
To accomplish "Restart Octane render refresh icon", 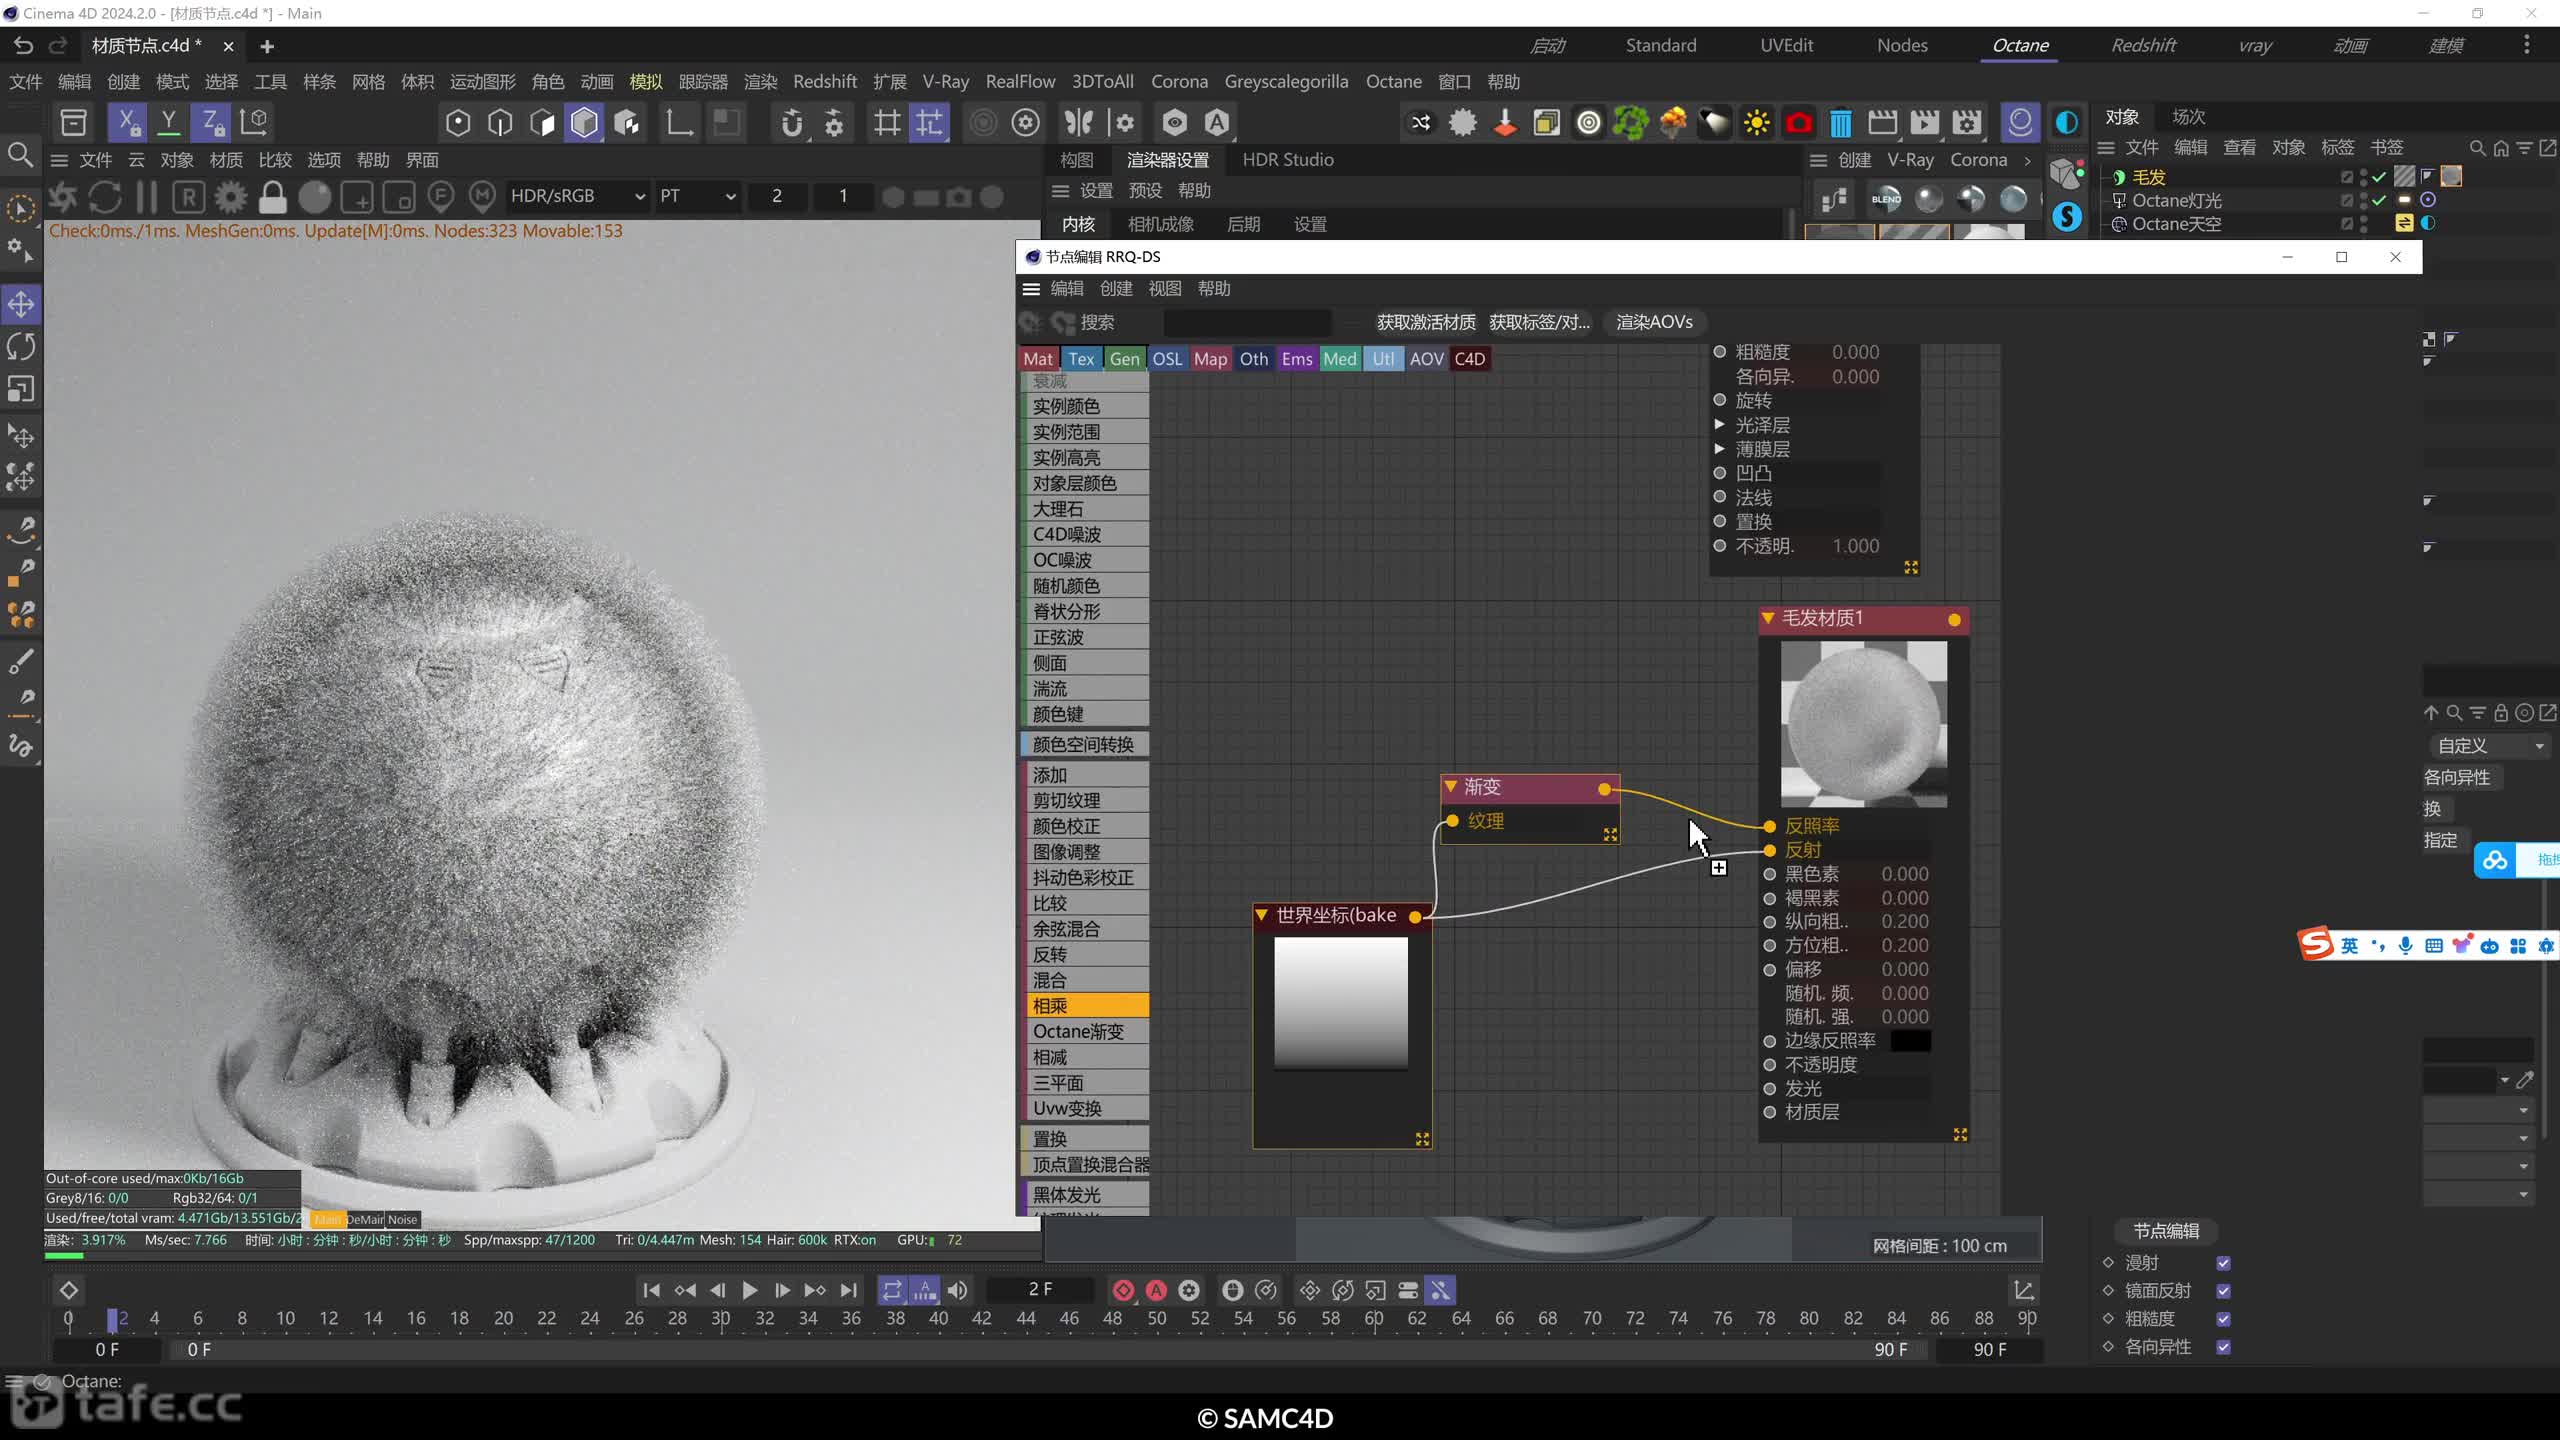I will pyautogui.click(x=105, y=197).
